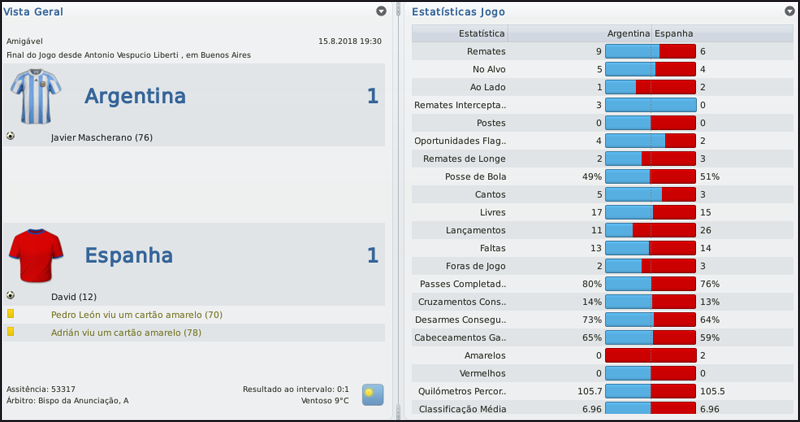Click Pedro León's yellow card icon
This screenshot has height=422, width=800.
11,314
